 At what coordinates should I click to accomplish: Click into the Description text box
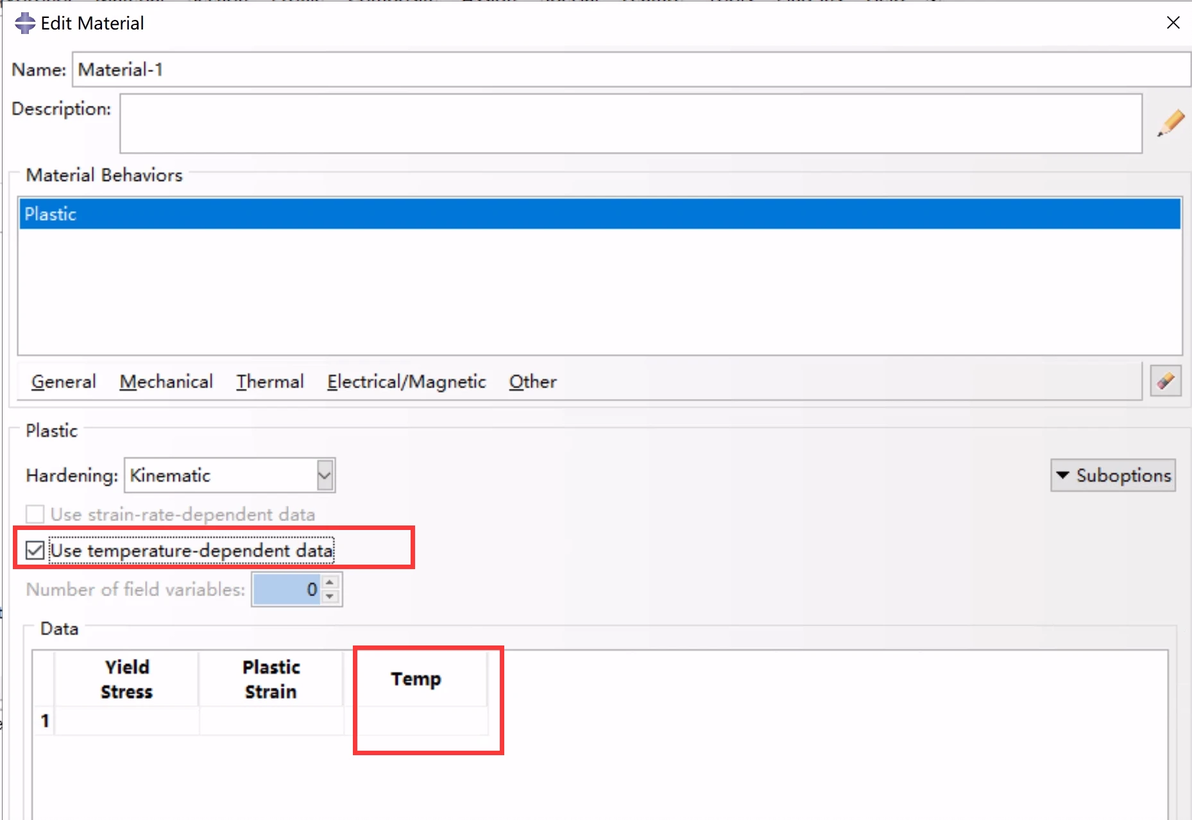[x=631, y=123]
